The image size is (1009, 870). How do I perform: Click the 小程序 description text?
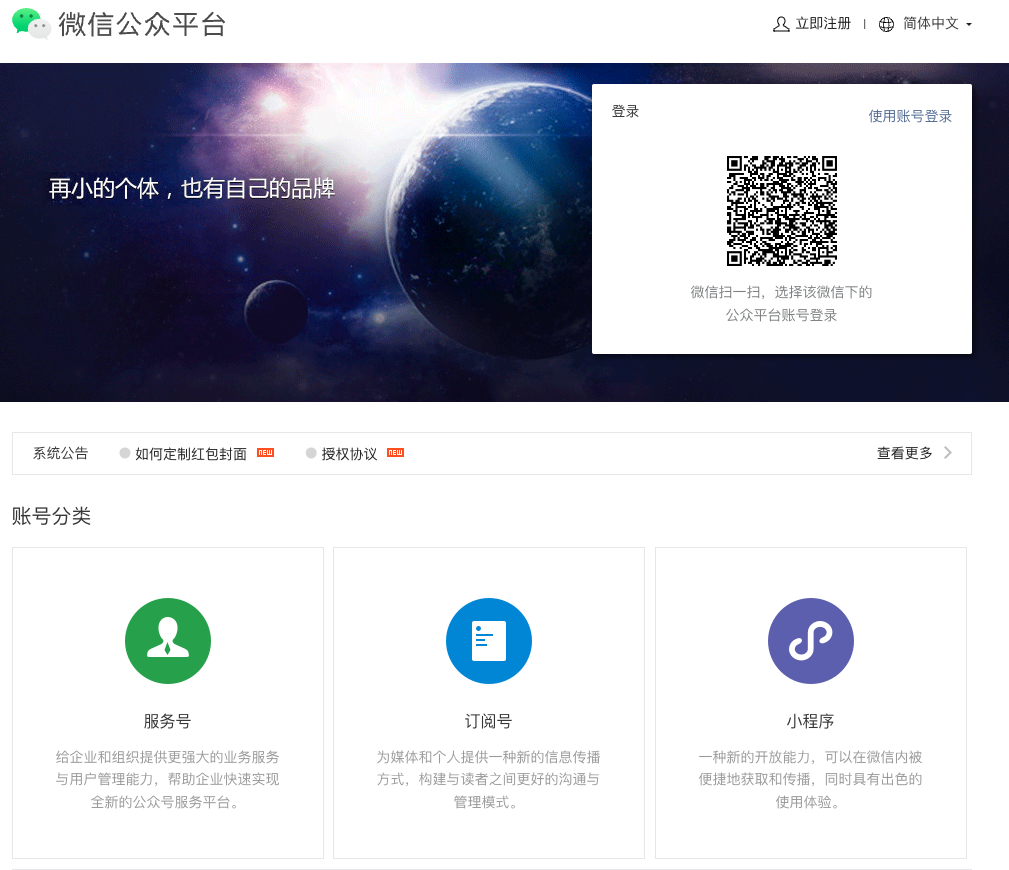click(810, 779)
